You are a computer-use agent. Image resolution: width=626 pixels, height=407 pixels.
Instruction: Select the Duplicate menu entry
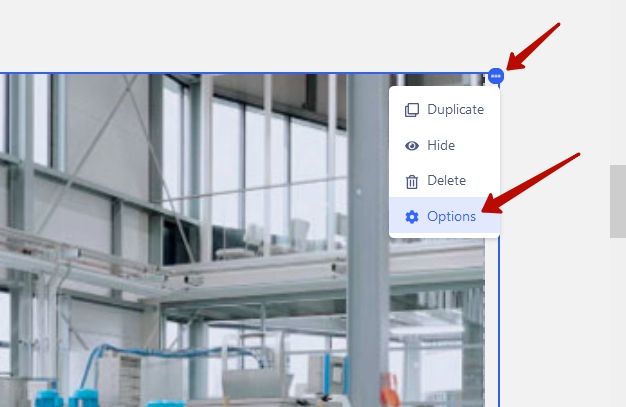444,109
